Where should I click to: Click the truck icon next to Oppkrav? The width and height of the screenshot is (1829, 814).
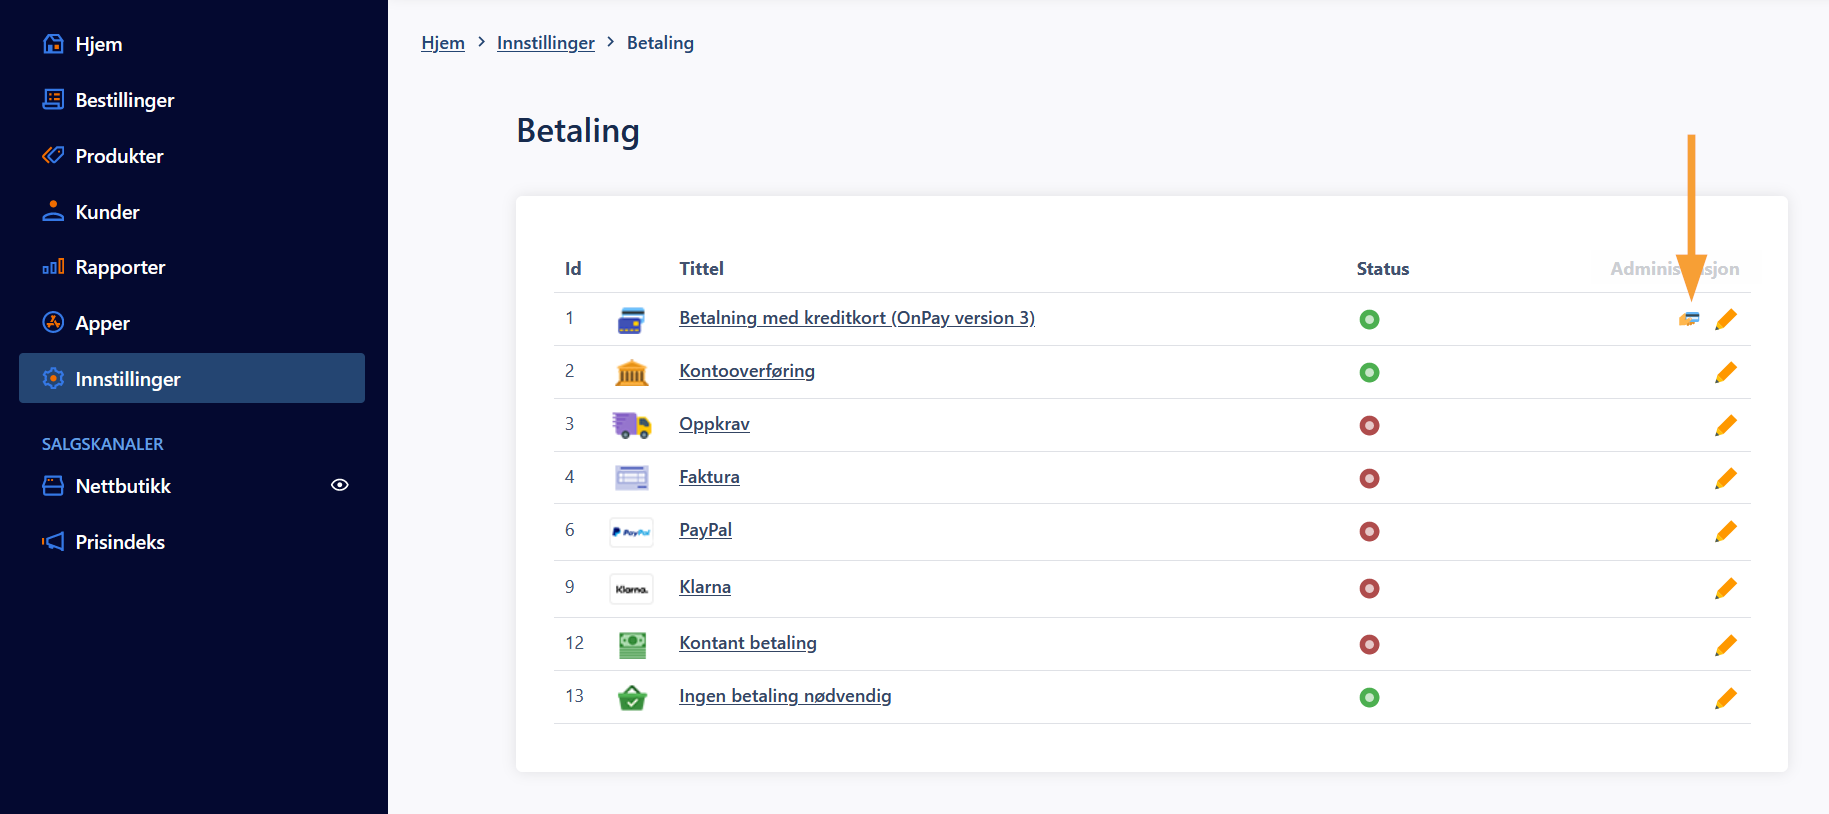(631, 425)
